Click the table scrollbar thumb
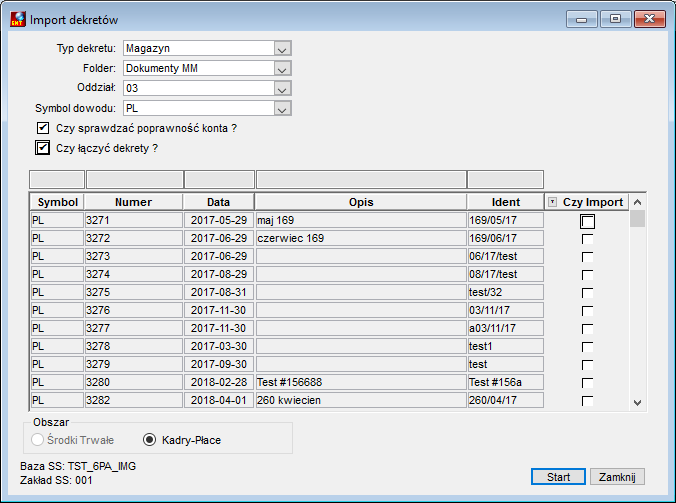The width and height of the screenshot is (676, 503). (638, 219)
